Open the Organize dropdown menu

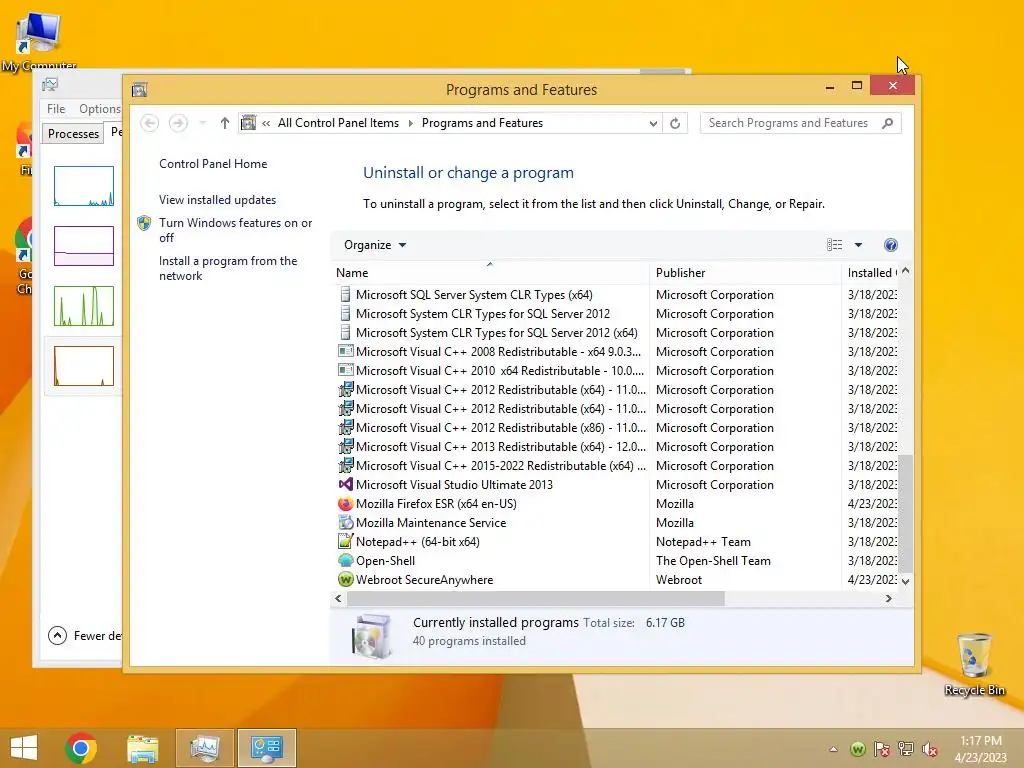coord(375,245)
